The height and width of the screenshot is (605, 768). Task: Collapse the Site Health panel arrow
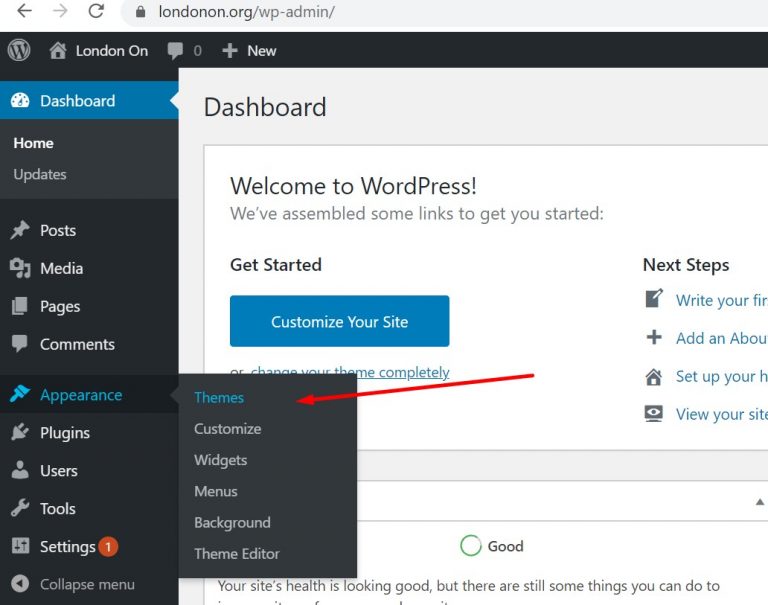pyautogui.click(x=760, y=502)
